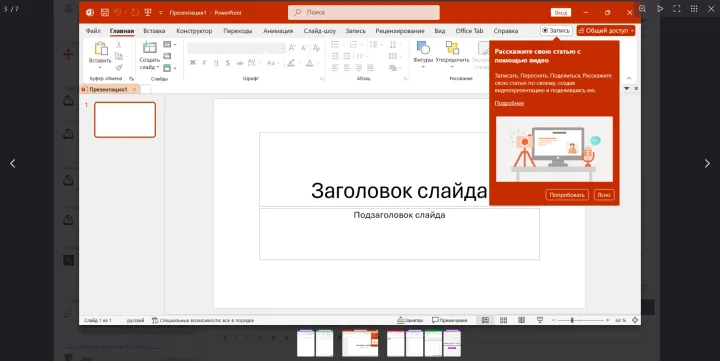The height and width of the screenshot is (361, 720).
Task: Click the Save icon in title bar
Action: tap(105, 12)
